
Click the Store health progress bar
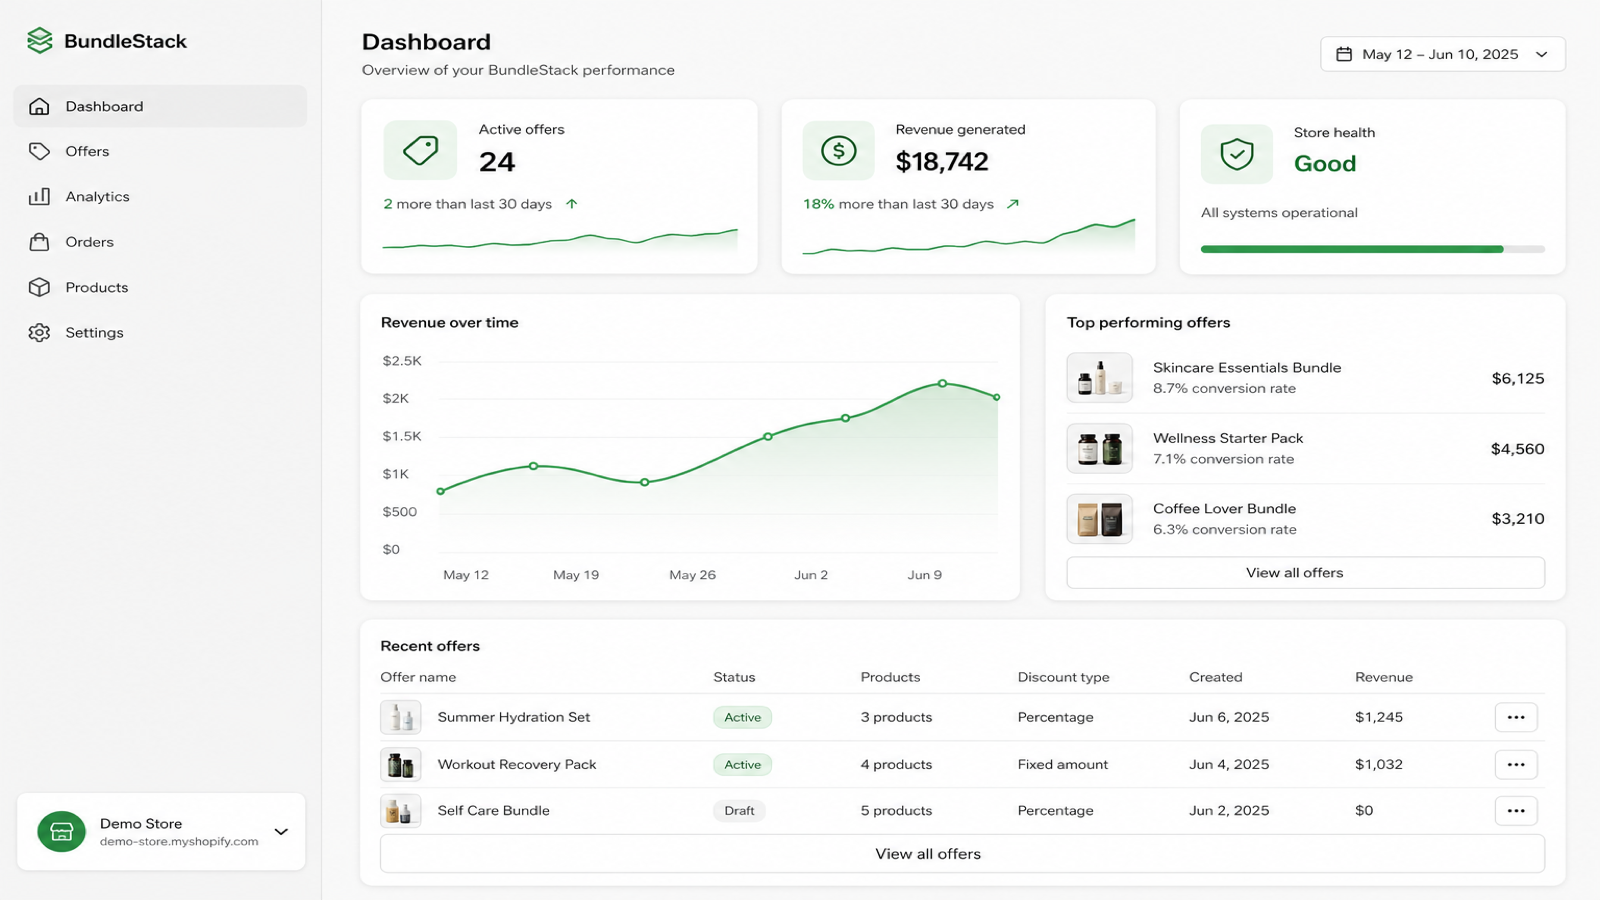(1373, 249)
